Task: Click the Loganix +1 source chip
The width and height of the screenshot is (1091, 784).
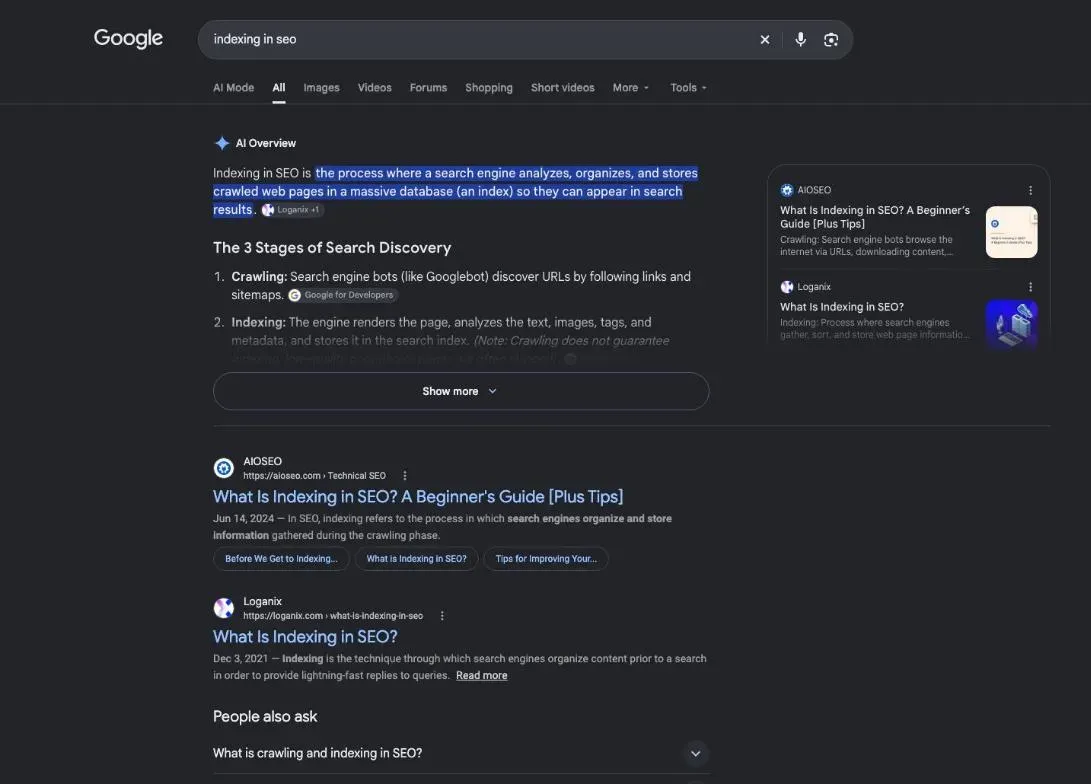Action: pyautogui.click(x=292, y=210)
